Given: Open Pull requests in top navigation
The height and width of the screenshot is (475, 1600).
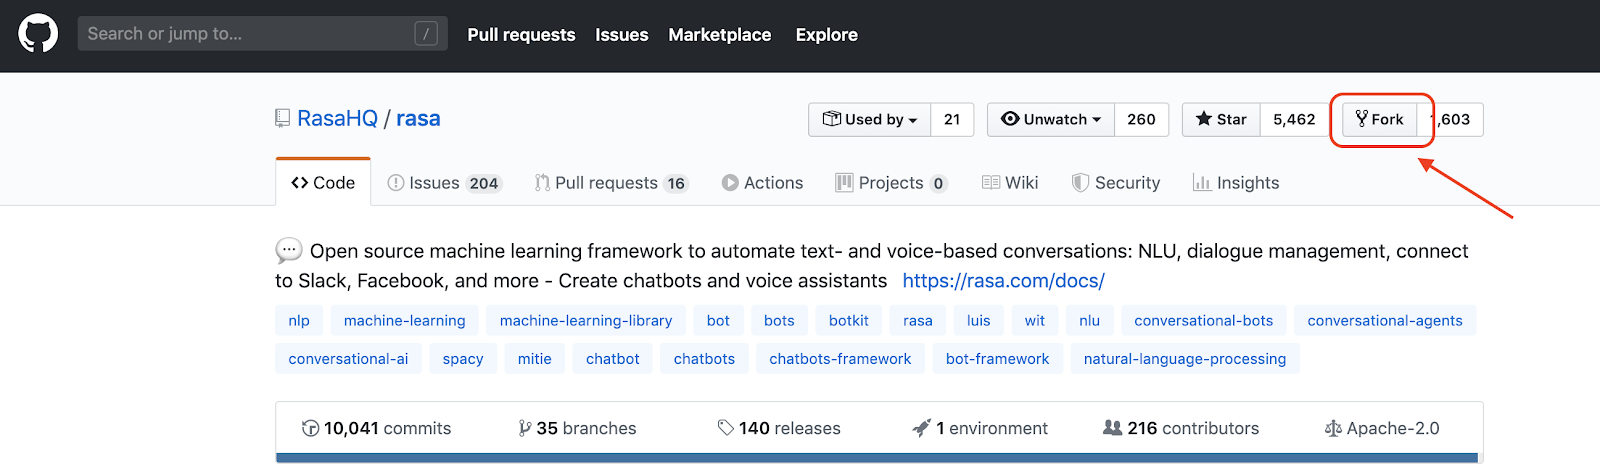Looking at the screenshot, I should tap(521, 35).
